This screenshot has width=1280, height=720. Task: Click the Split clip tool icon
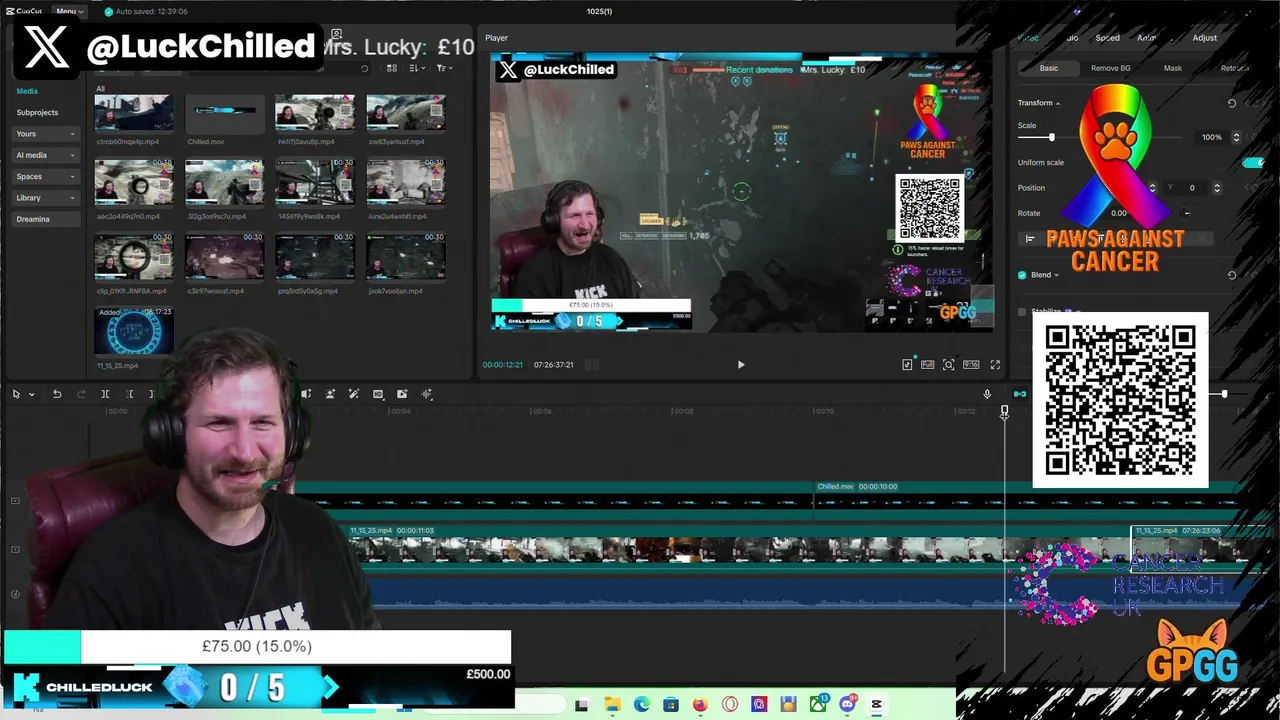pos(105,394)
